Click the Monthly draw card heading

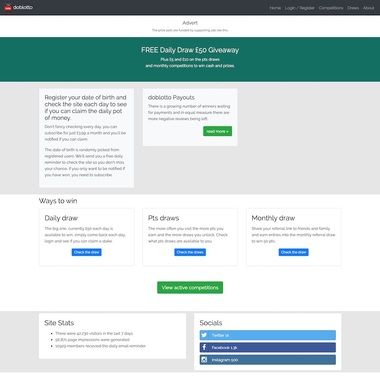click(x=273, y=218)
